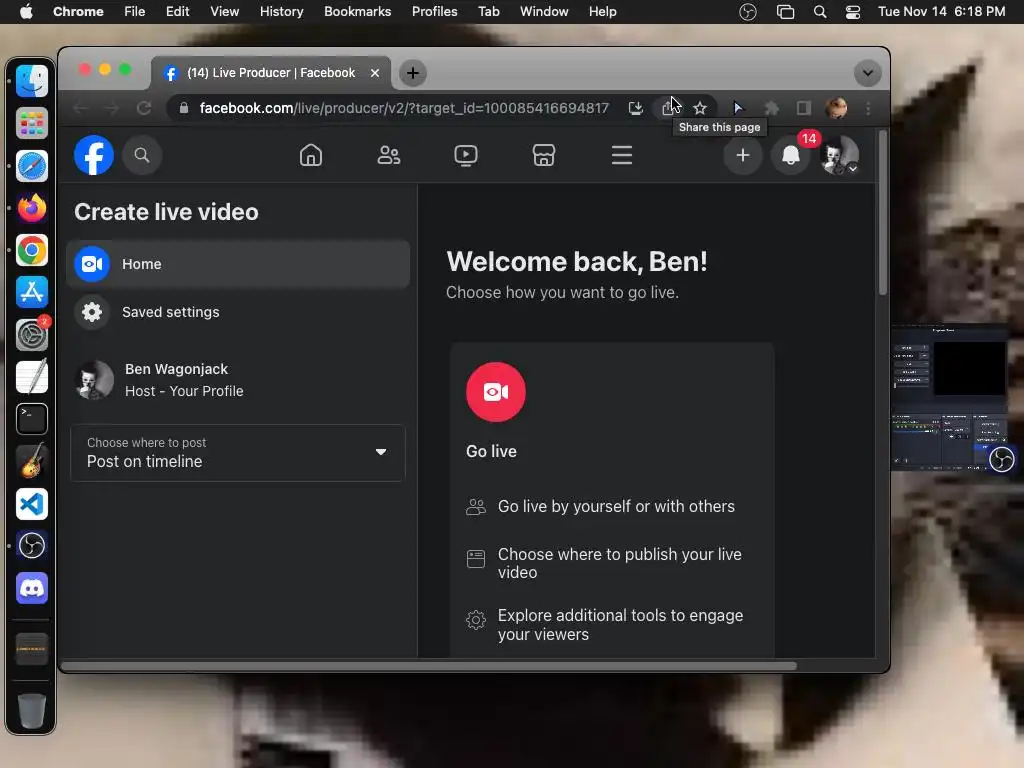The width and height of the screenshot is (1024, 768).
Task: Open OBS from the Dock
Action: point(31,546)
